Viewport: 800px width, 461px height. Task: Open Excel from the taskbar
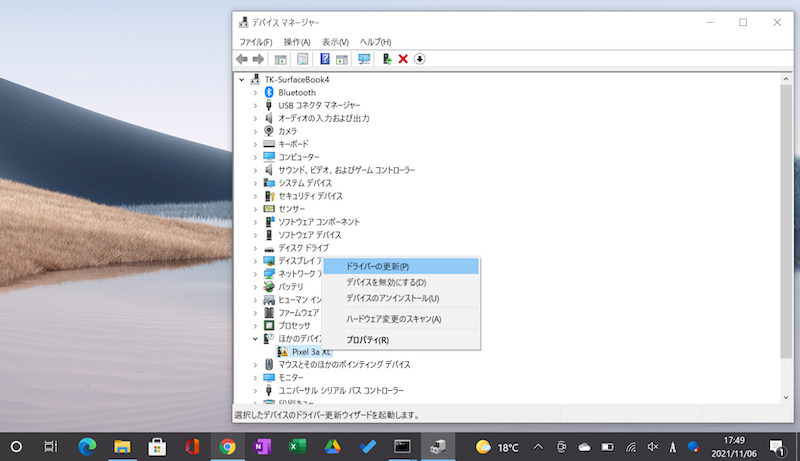pos(296,446)
